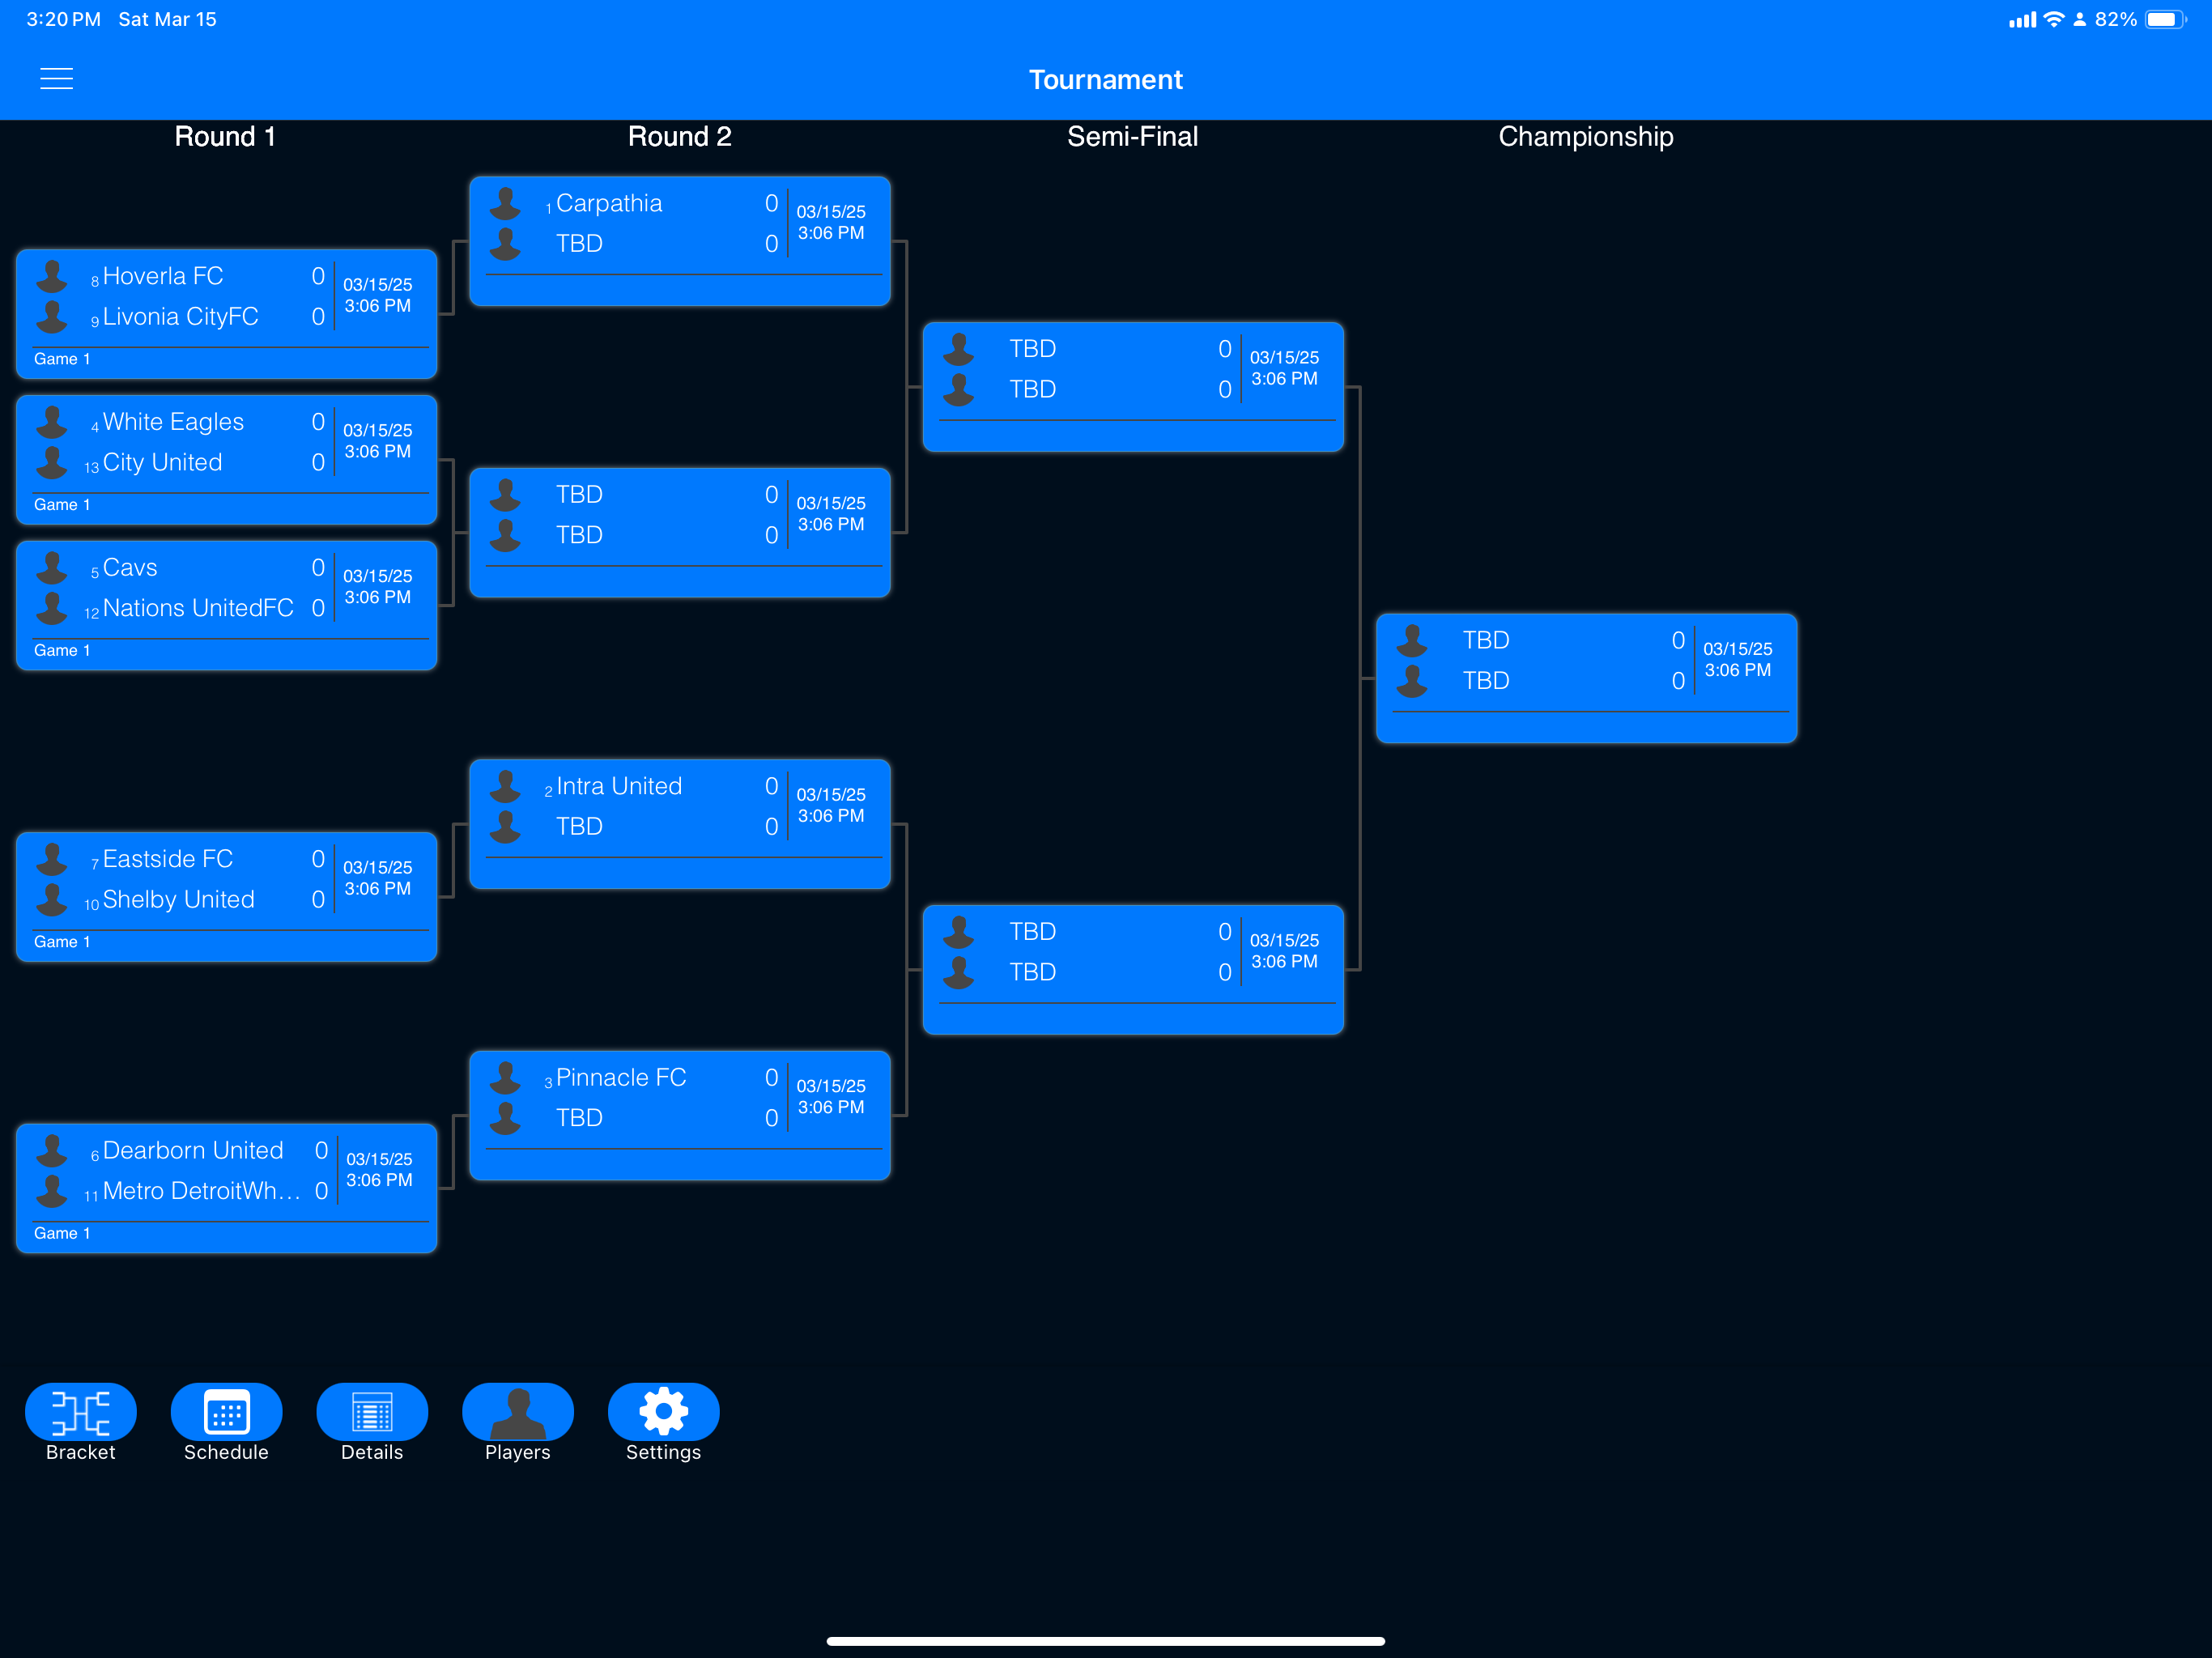Open Settings gear icon

[x=663, y=1412]
